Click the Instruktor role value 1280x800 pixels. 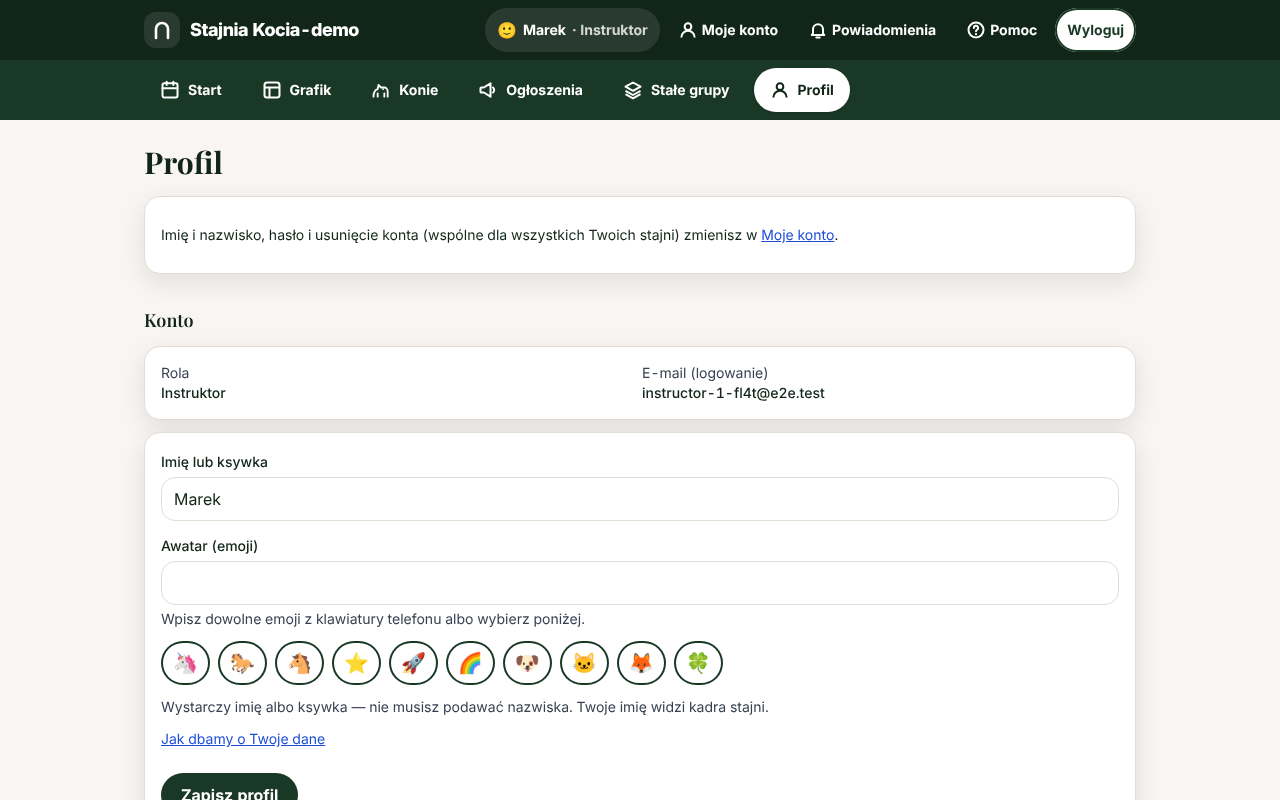(x=193, y=393)
